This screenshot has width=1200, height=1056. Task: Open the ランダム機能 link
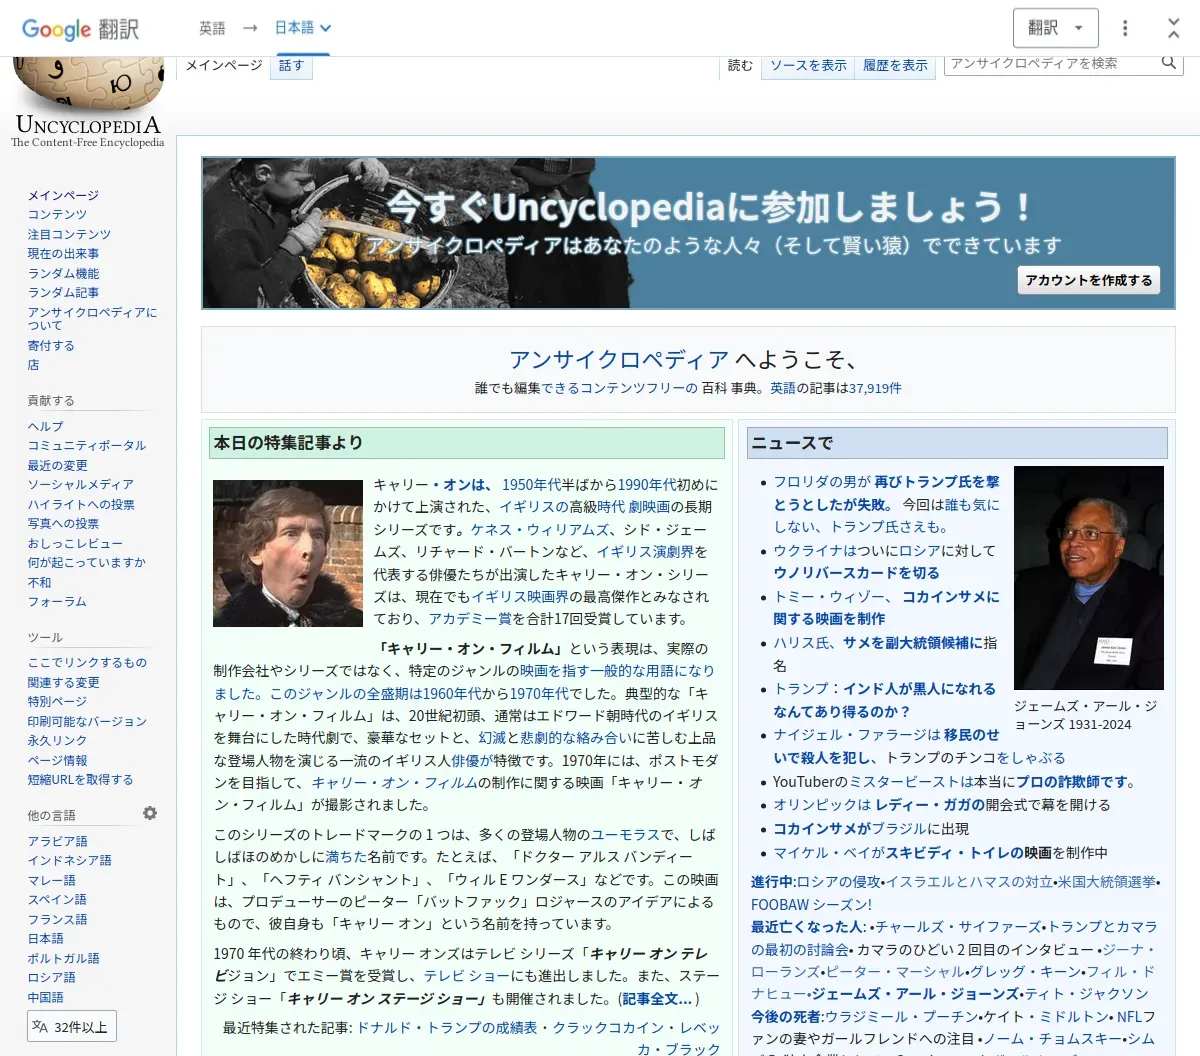click(x=63, y=273)
